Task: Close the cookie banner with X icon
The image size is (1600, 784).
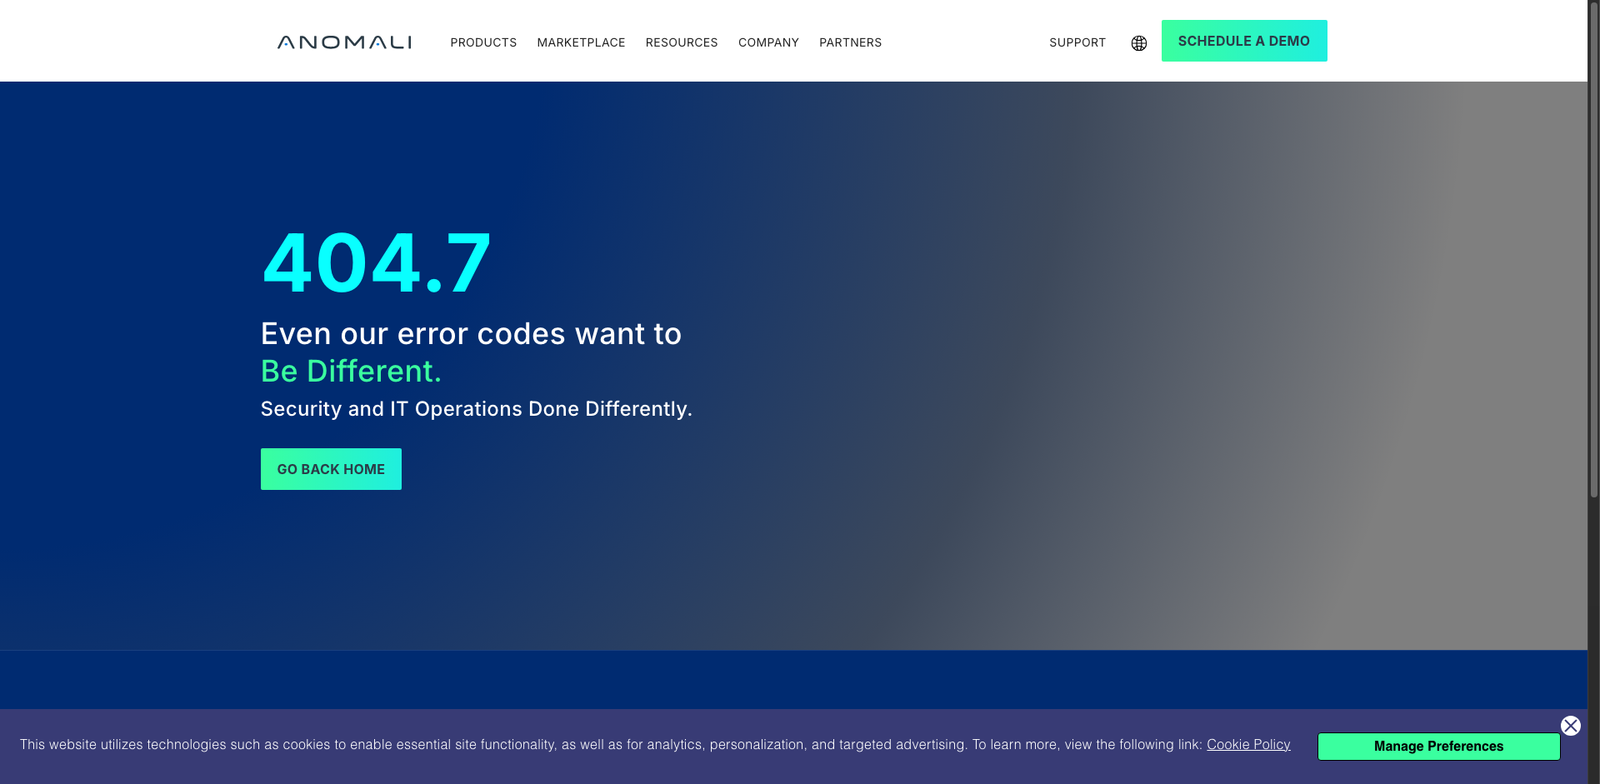Action: tap(1571, 726)
